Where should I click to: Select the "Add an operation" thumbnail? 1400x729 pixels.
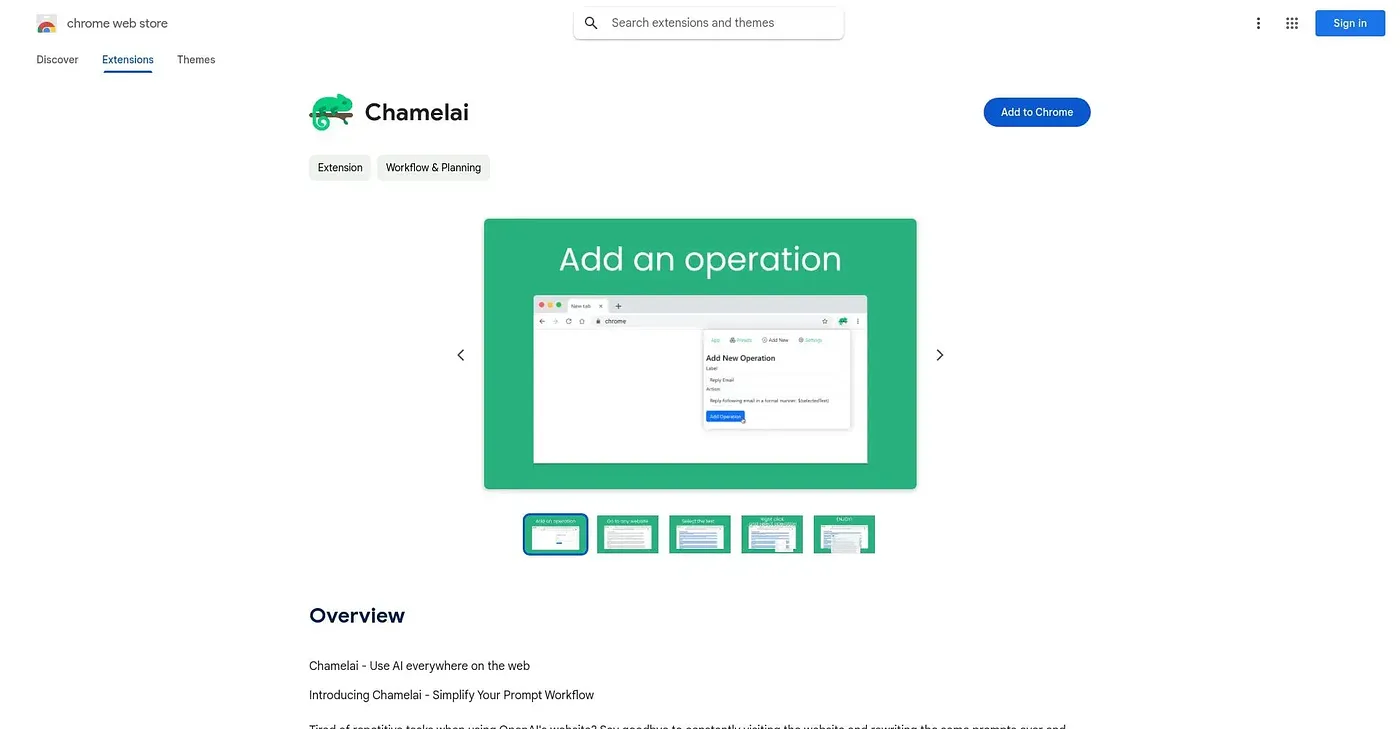pos(556,534)
